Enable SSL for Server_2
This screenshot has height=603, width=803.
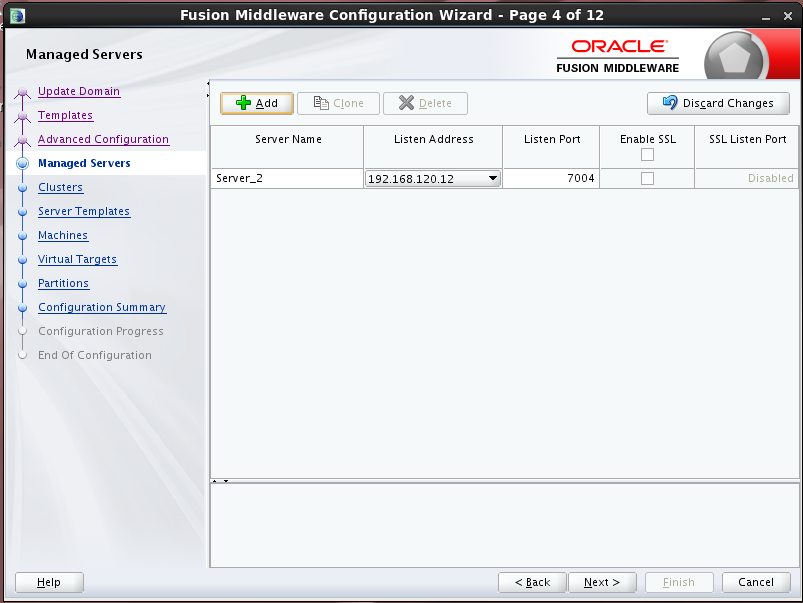point(646,178)
